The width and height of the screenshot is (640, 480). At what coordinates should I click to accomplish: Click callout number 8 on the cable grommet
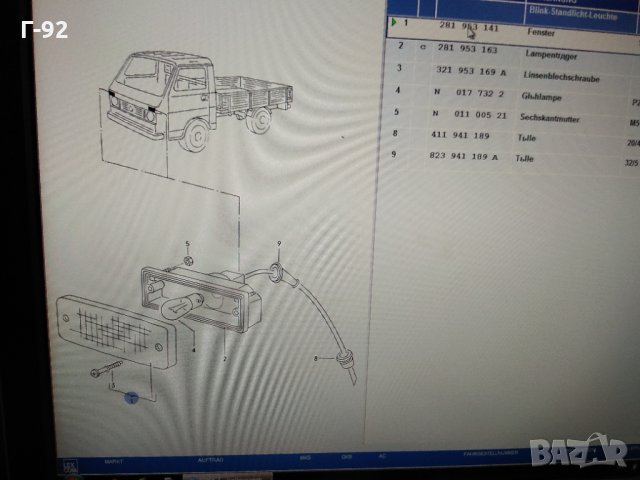(x=314, y=358)
